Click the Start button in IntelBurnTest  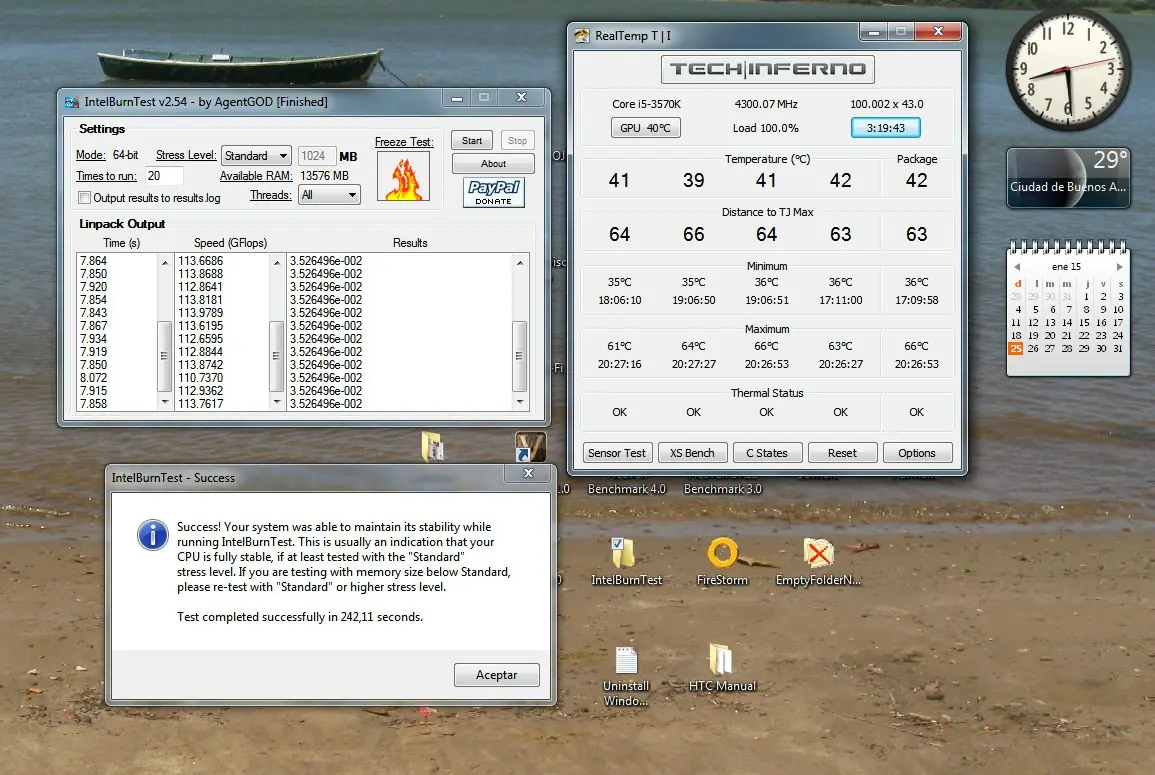tap(471, 141)
